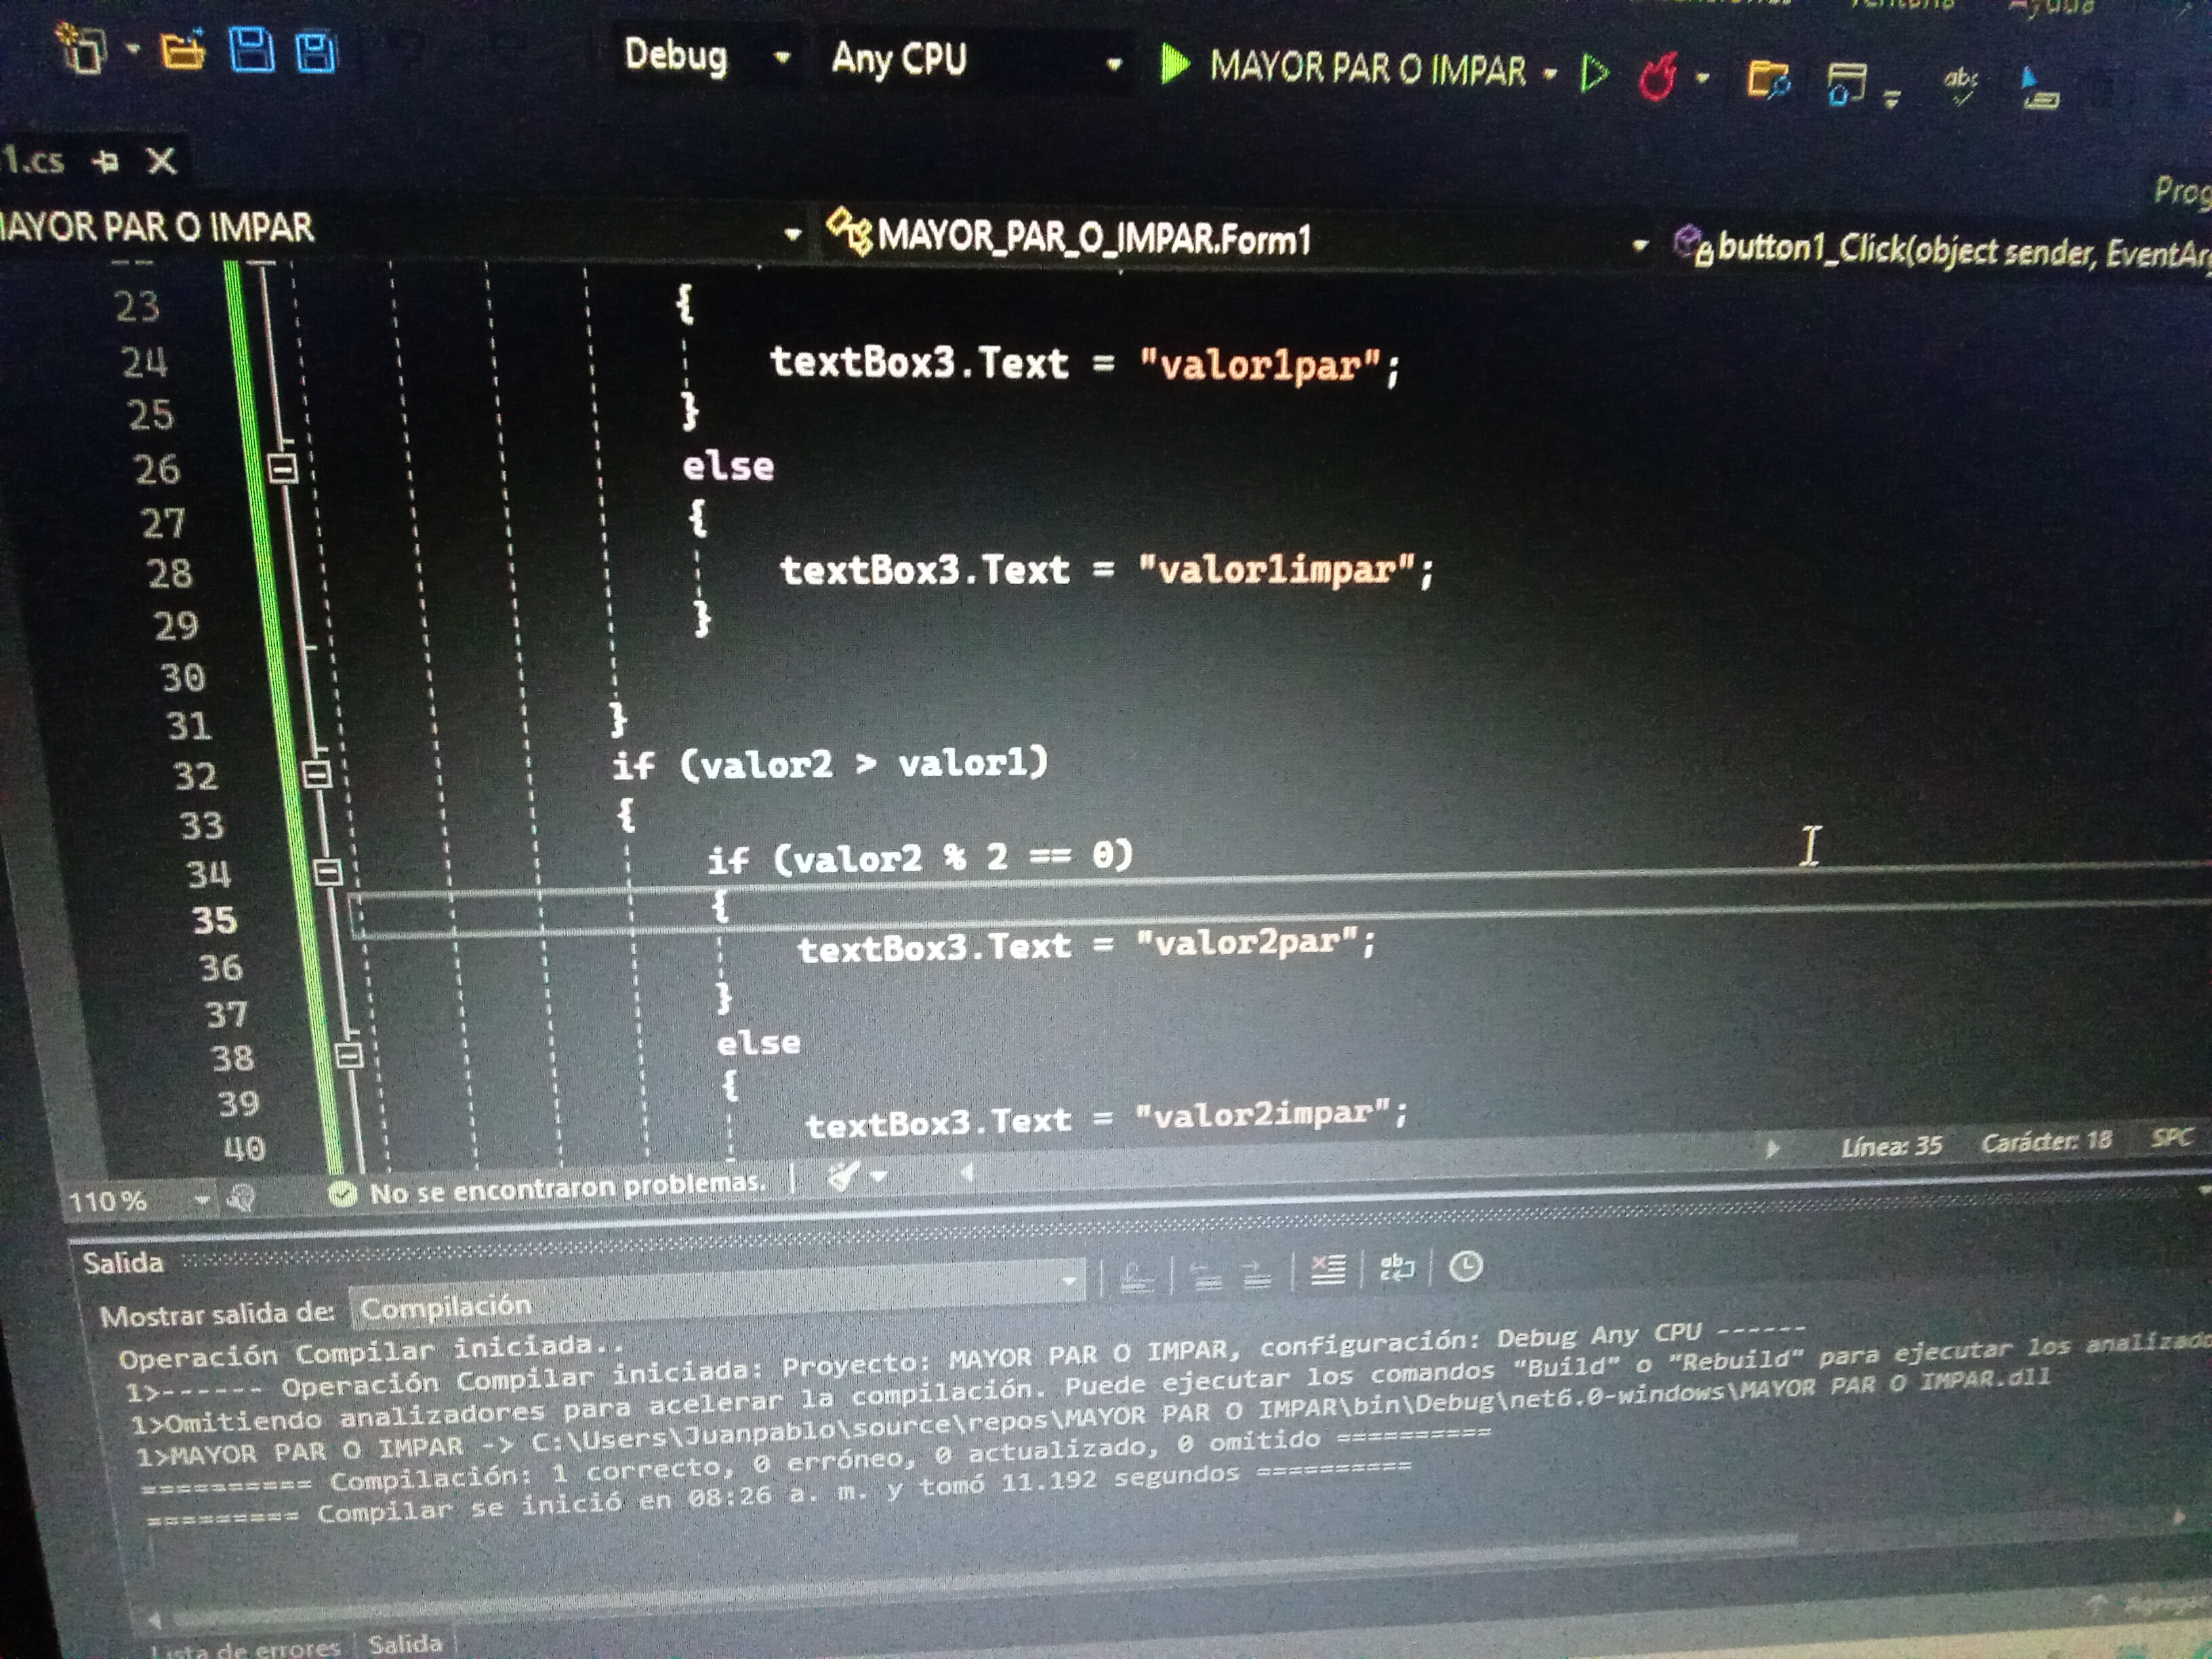Click the Save All double-disk icon
The image size is (2212, 1659).
[316, 52]
